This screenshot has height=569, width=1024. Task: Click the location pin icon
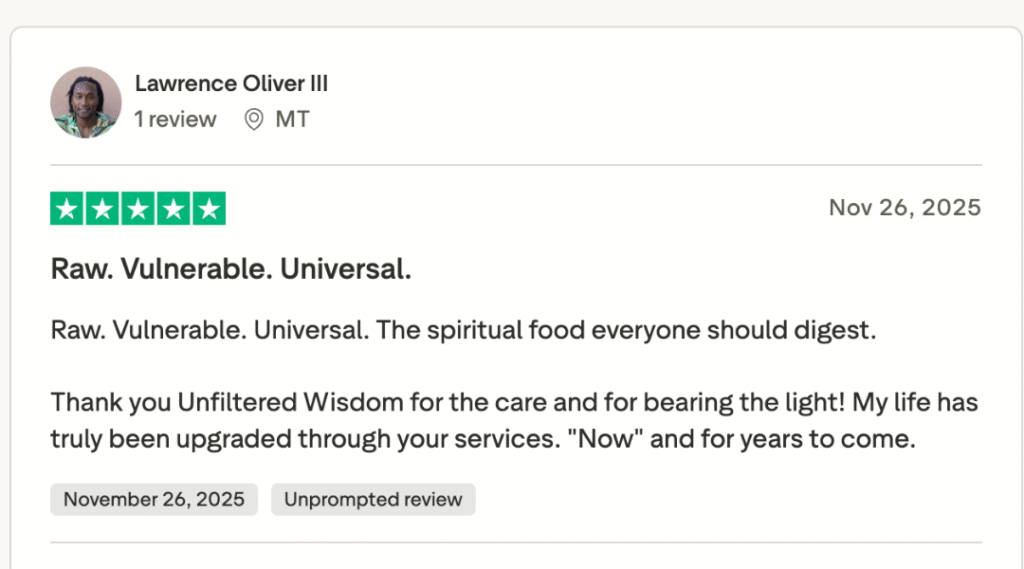point(254,120)
